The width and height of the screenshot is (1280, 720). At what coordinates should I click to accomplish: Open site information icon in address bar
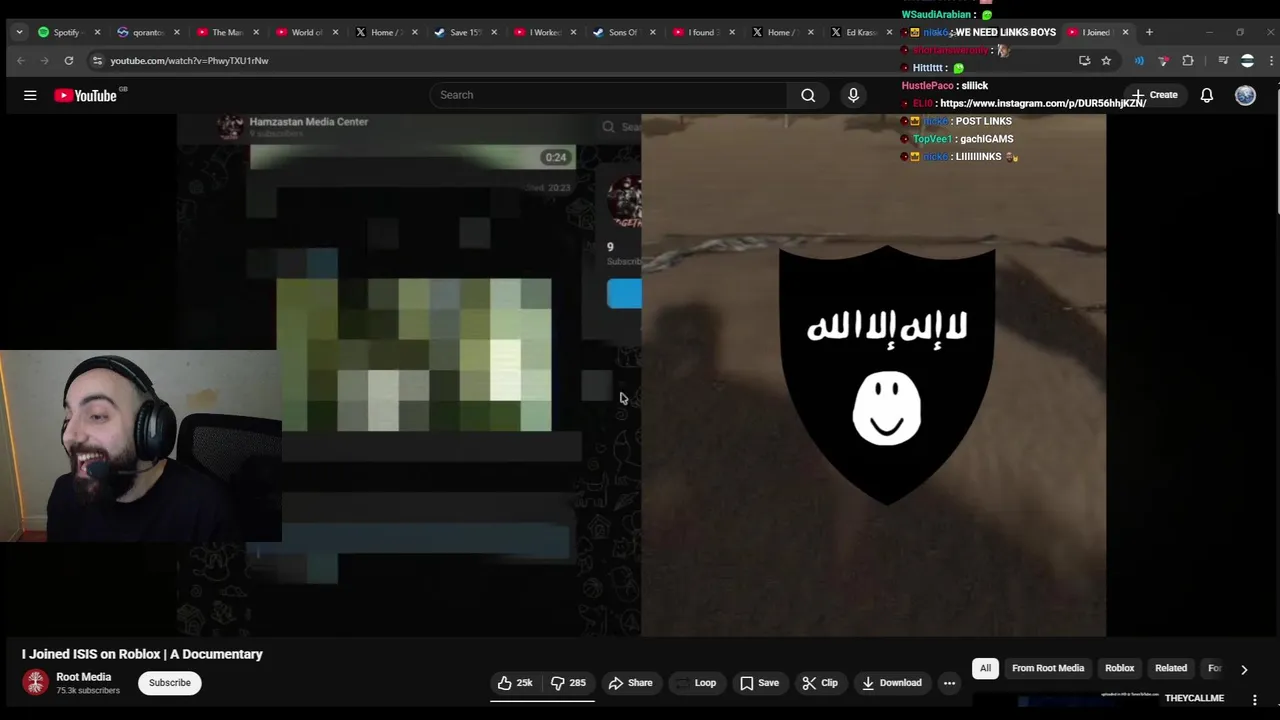[x=97, y=61]
